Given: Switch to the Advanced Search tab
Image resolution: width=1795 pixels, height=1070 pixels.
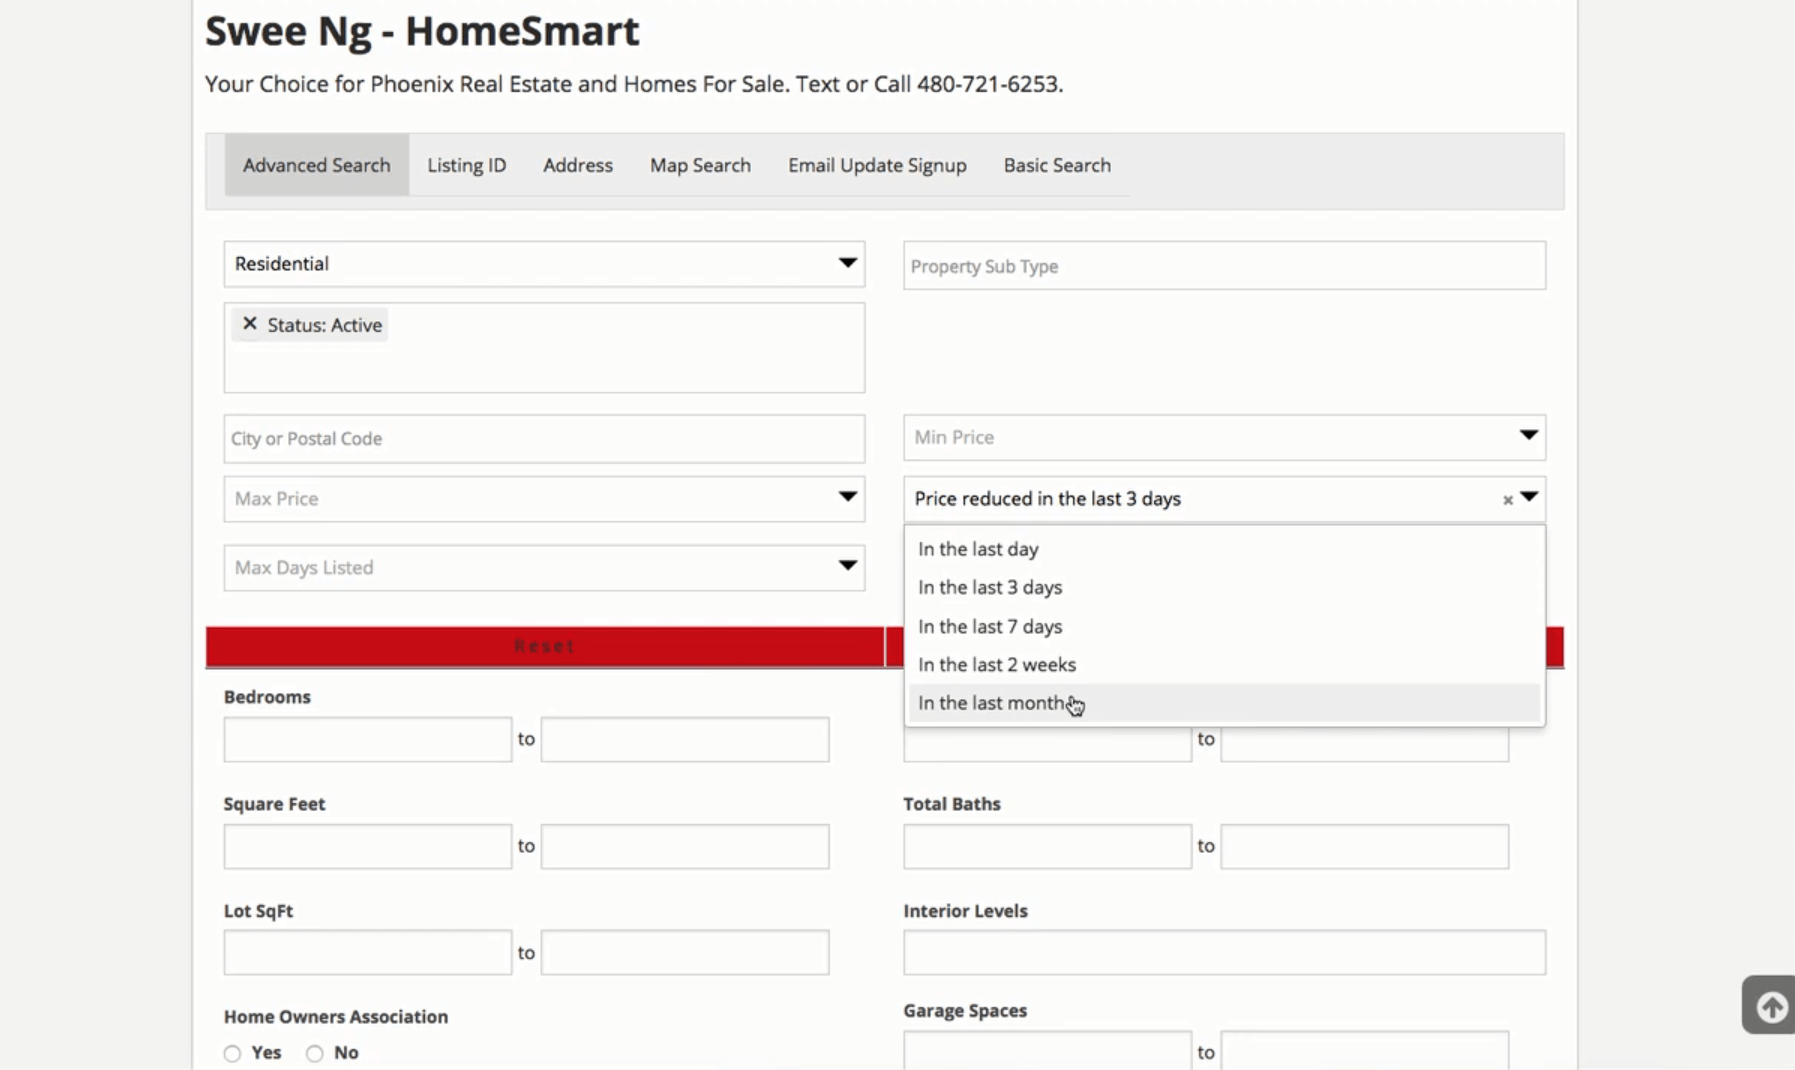Looking at the screenshot, I should pos(317,165).
